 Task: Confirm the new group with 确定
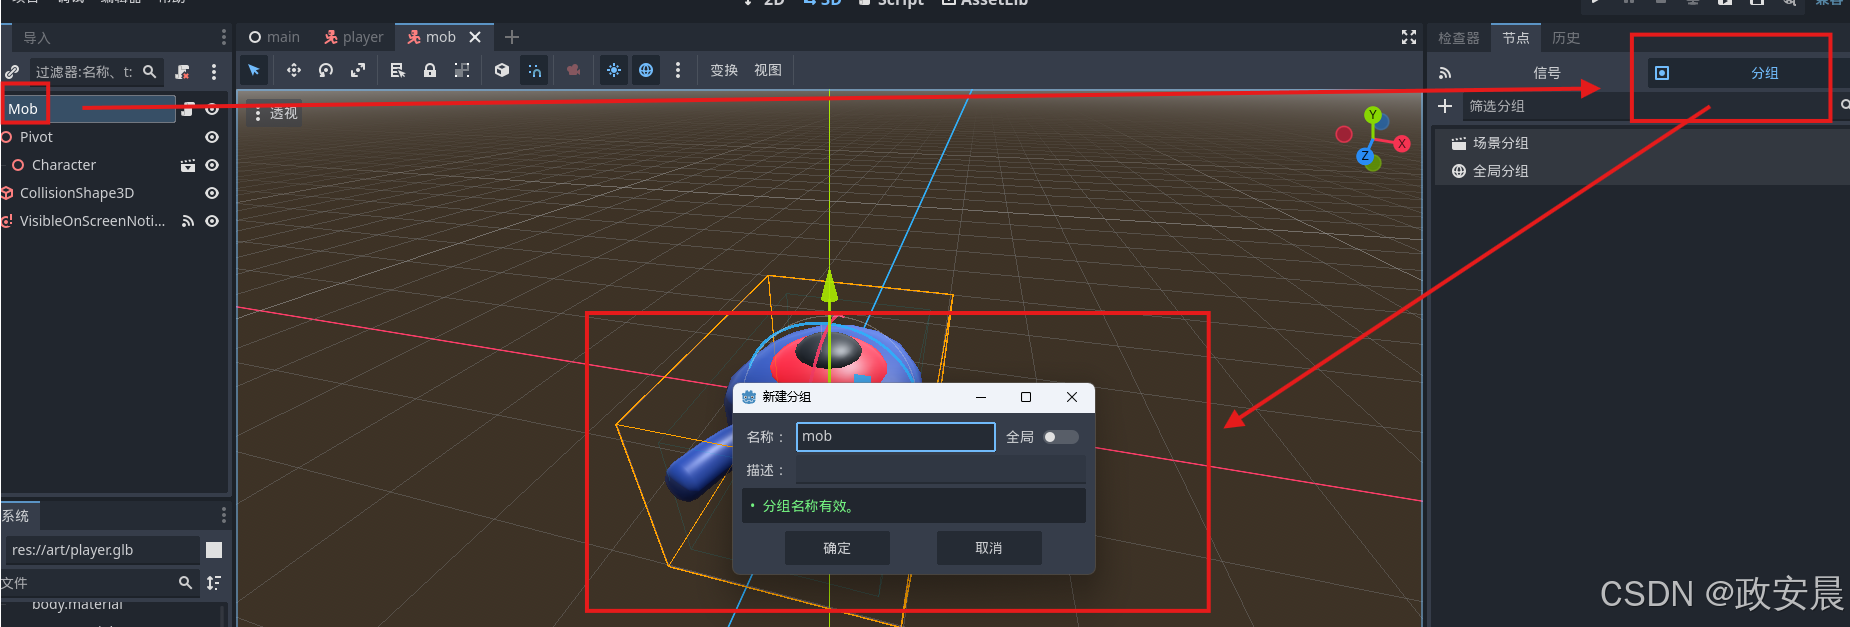(837, 548)
